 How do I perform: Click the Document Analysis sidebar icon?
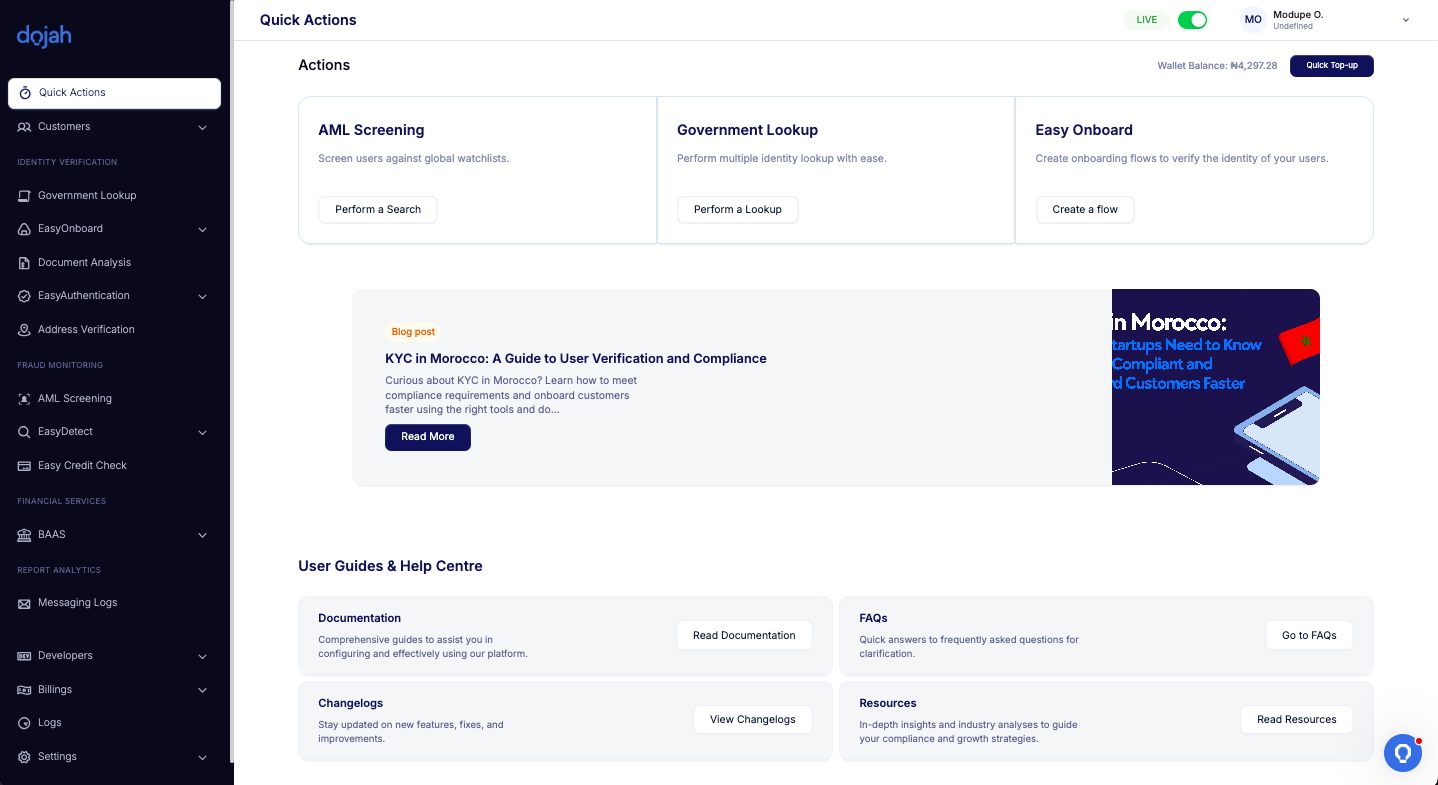25,263
